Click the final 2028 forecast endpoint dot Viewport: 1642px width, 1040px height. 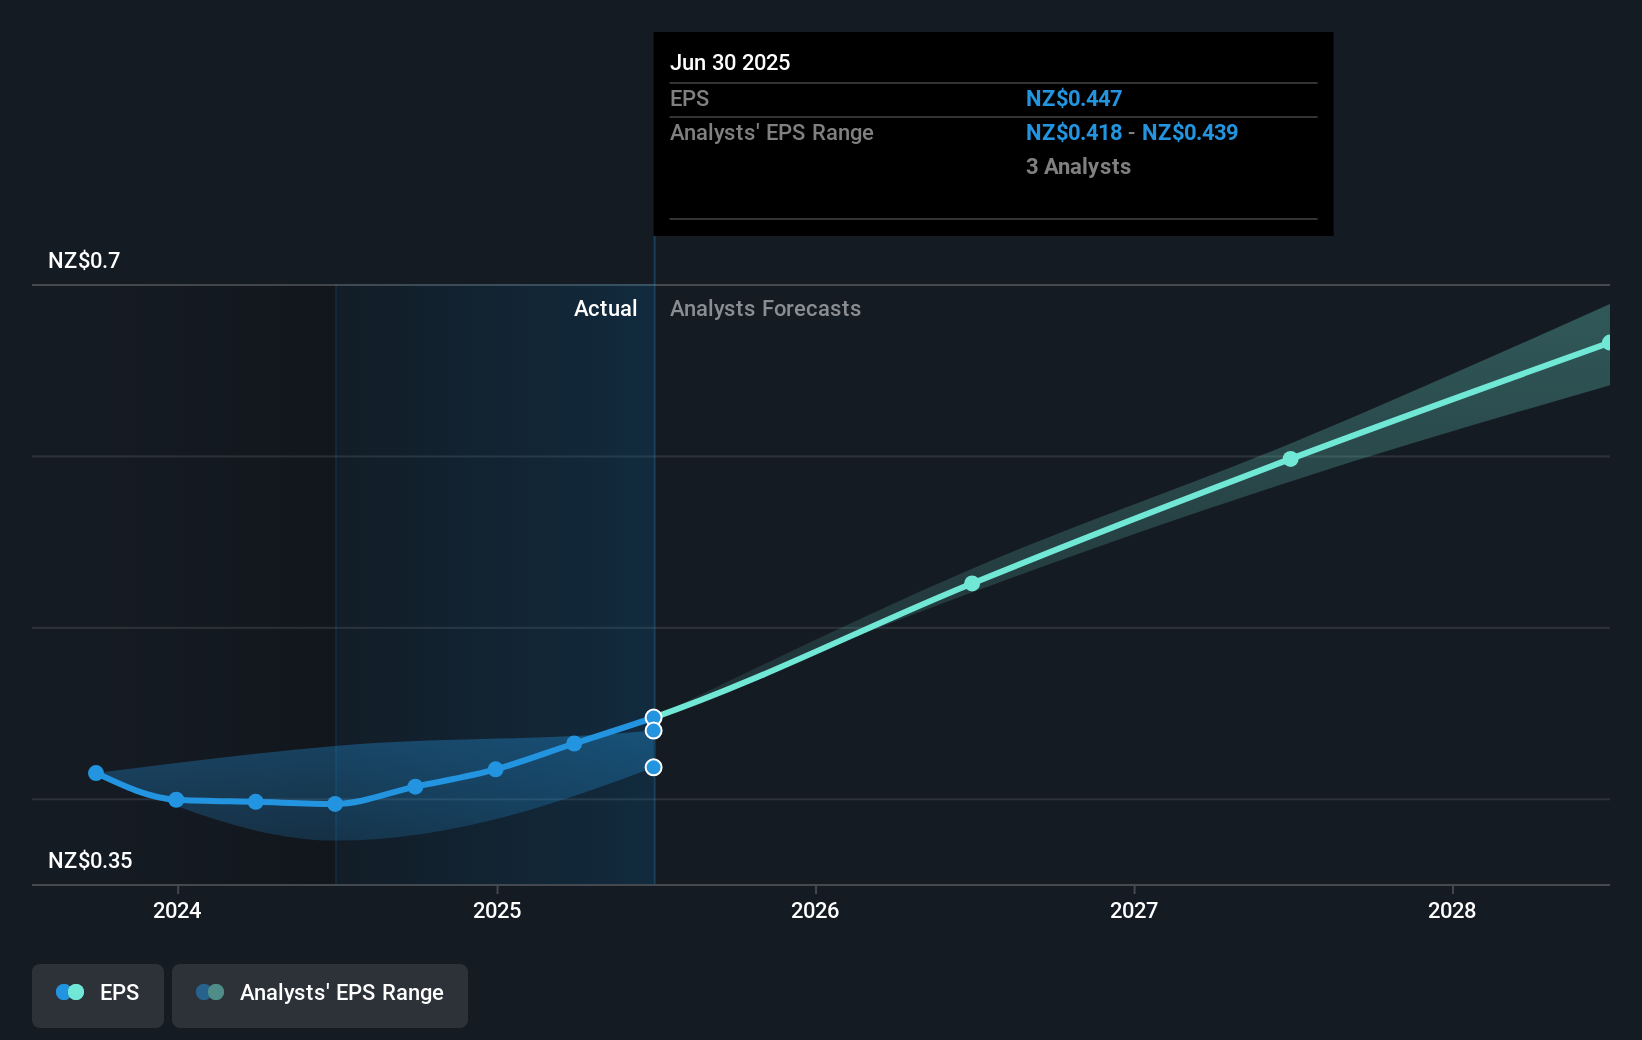(1608, 343)
